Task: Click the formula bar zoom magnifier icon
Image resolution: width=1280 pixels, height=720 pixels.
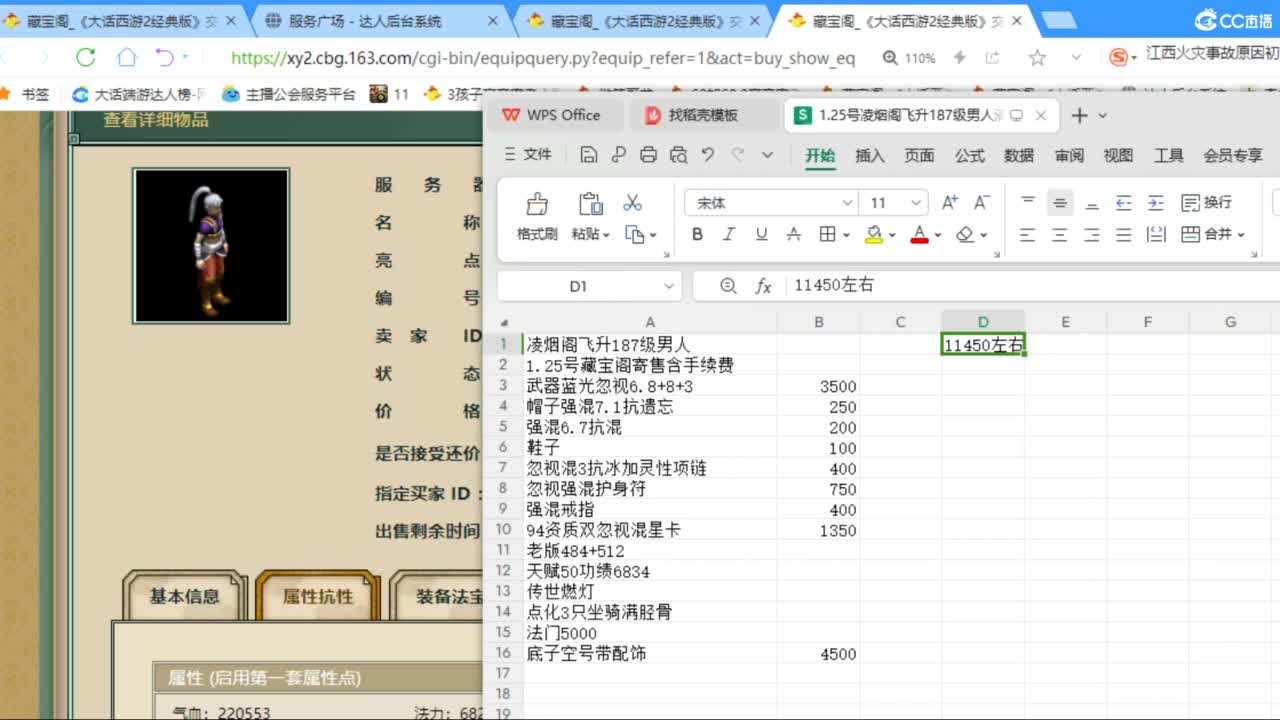Action: (x=728, y=286)
